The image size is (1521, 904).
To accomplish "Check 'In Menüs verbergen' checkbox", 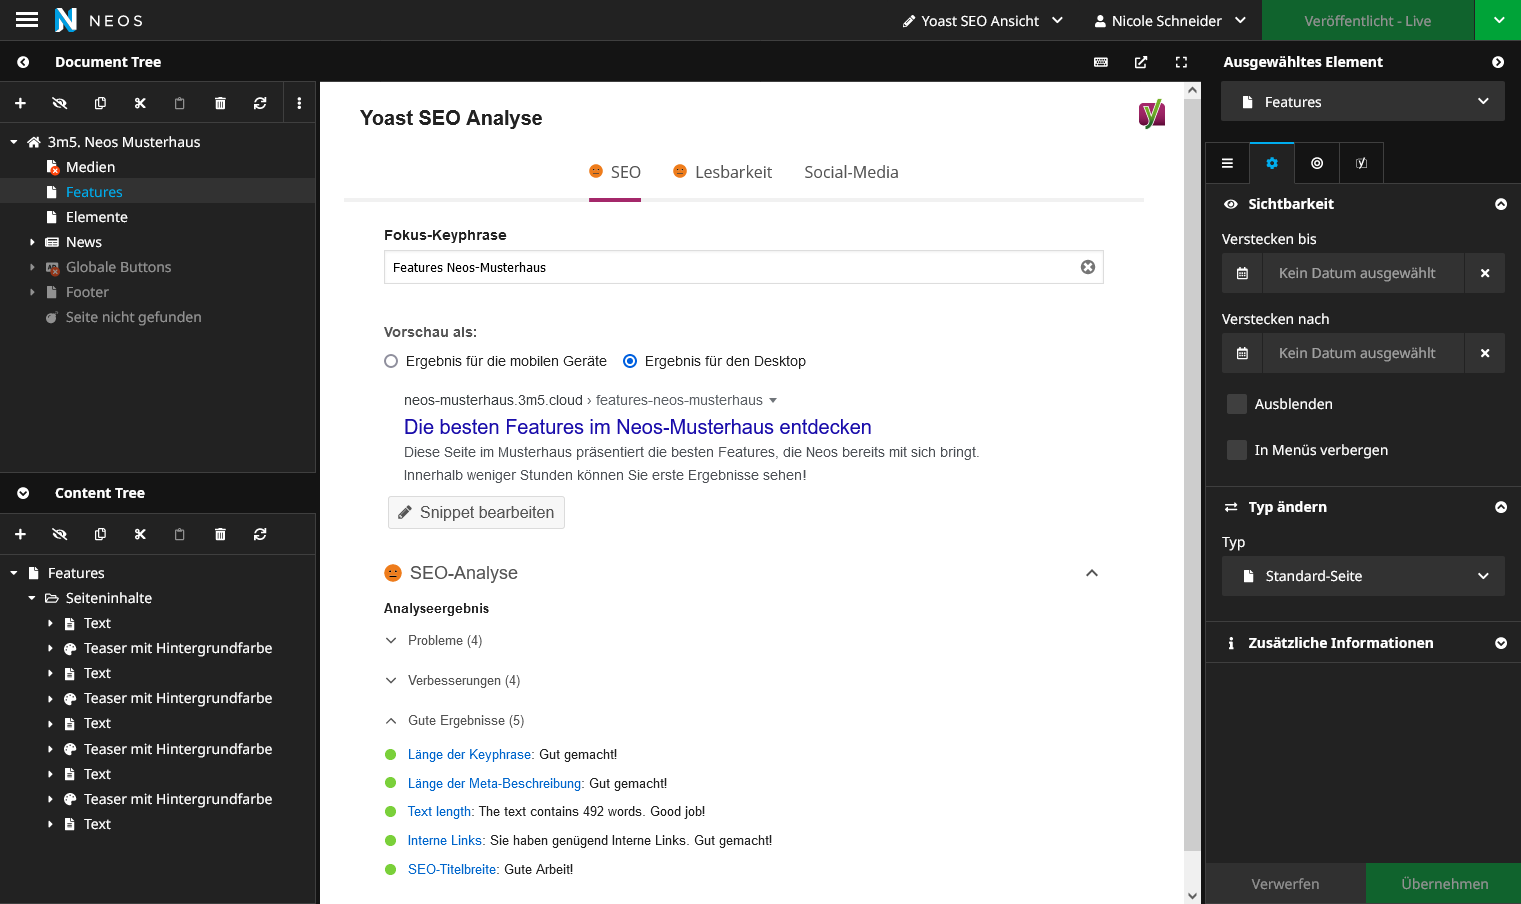I will [x=1237, y=450].
